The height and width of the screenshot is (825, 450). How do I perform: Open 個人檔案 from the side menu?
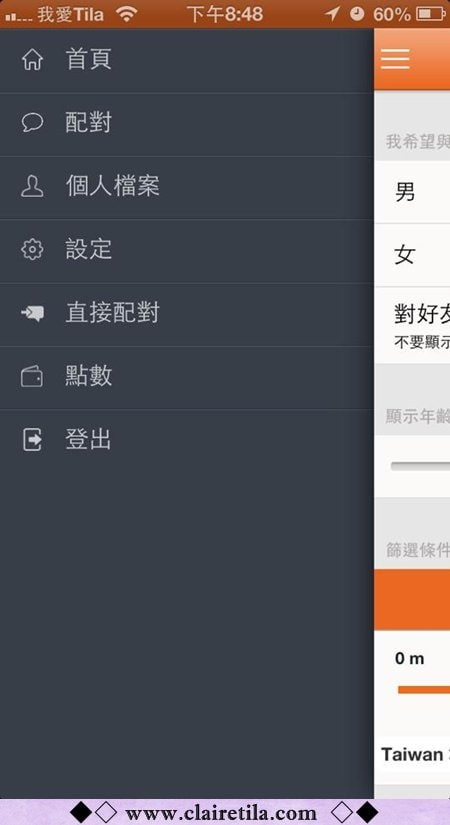[113, 186]
